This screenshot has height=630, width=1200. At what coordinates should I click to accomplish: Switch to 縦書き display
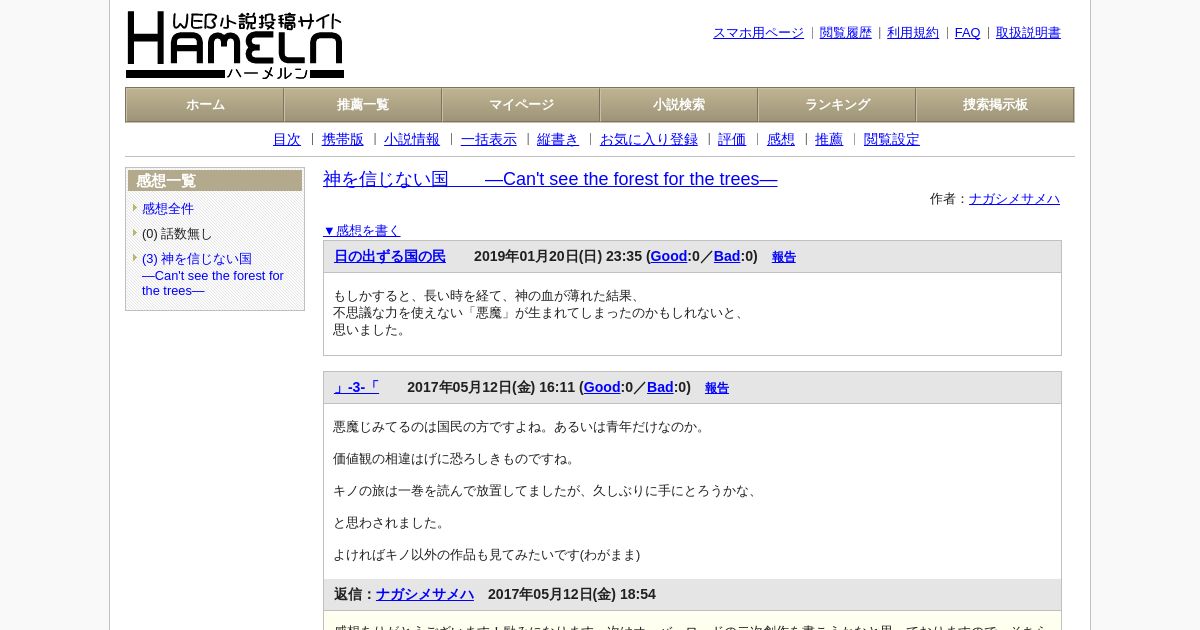[x=558, y=140]
